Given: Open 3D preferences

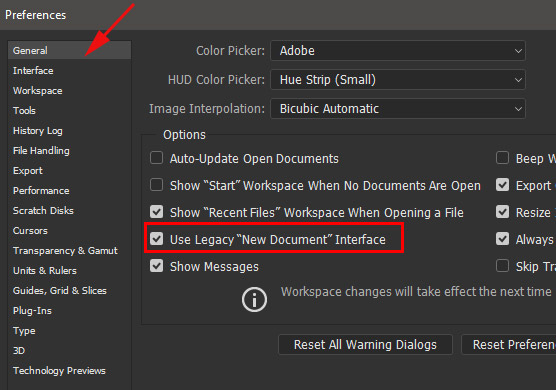Looking at the screenshot, I should coord(19,351).
